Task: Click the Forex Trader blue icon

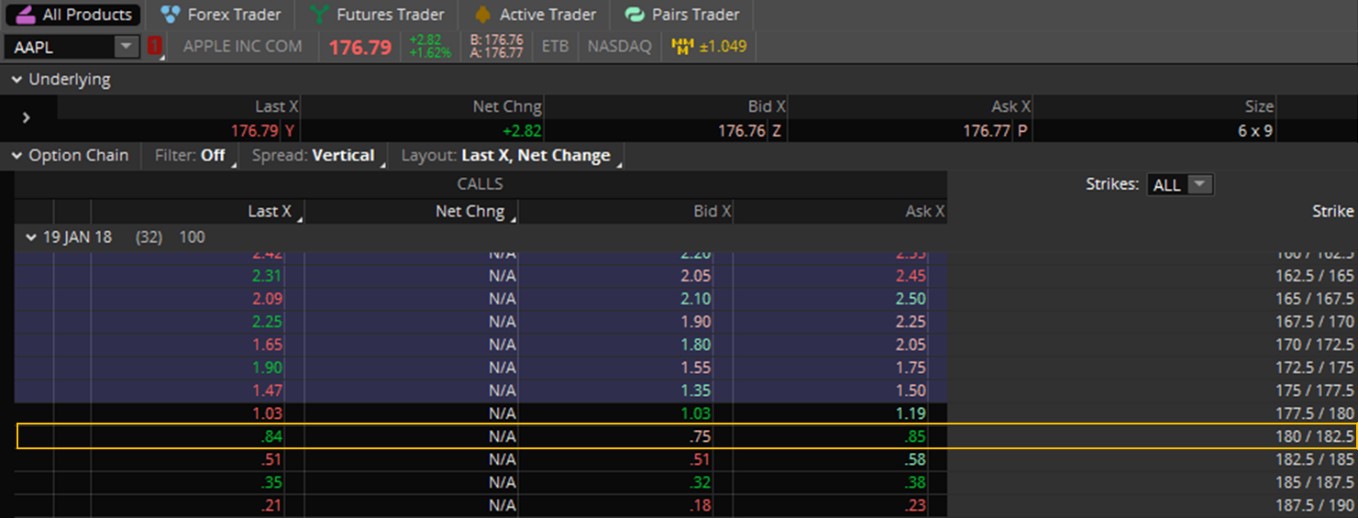Action: 171,15
